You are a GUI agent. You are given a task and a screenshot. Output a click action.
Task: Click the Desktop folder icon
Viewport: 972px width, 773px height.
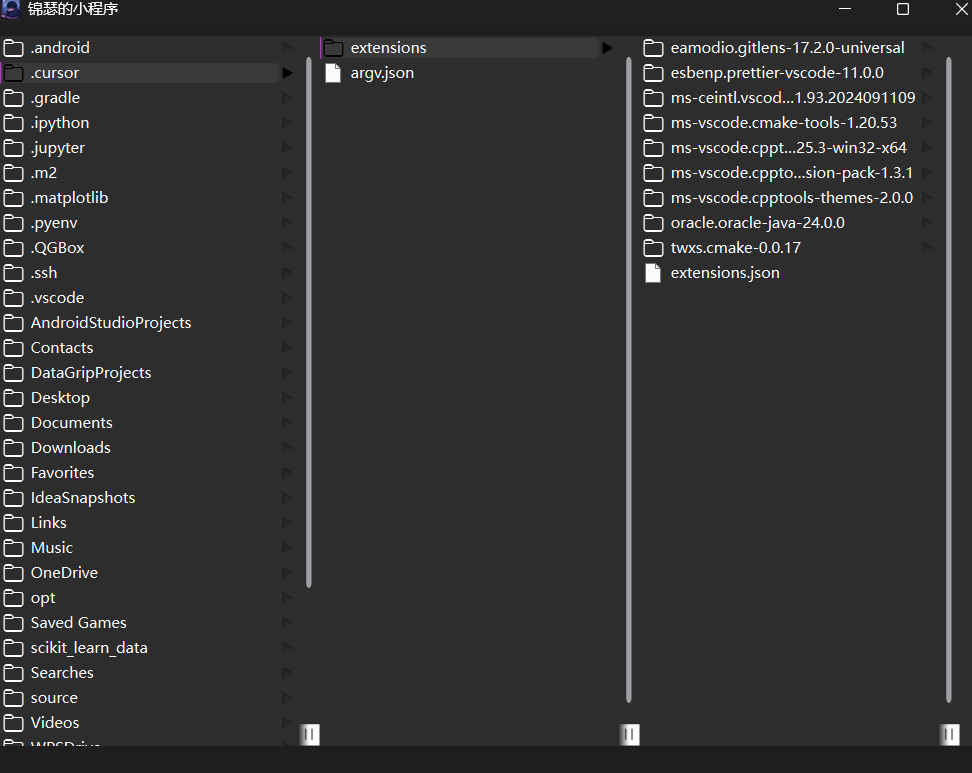pyautogui.click(x=14, y=397)
